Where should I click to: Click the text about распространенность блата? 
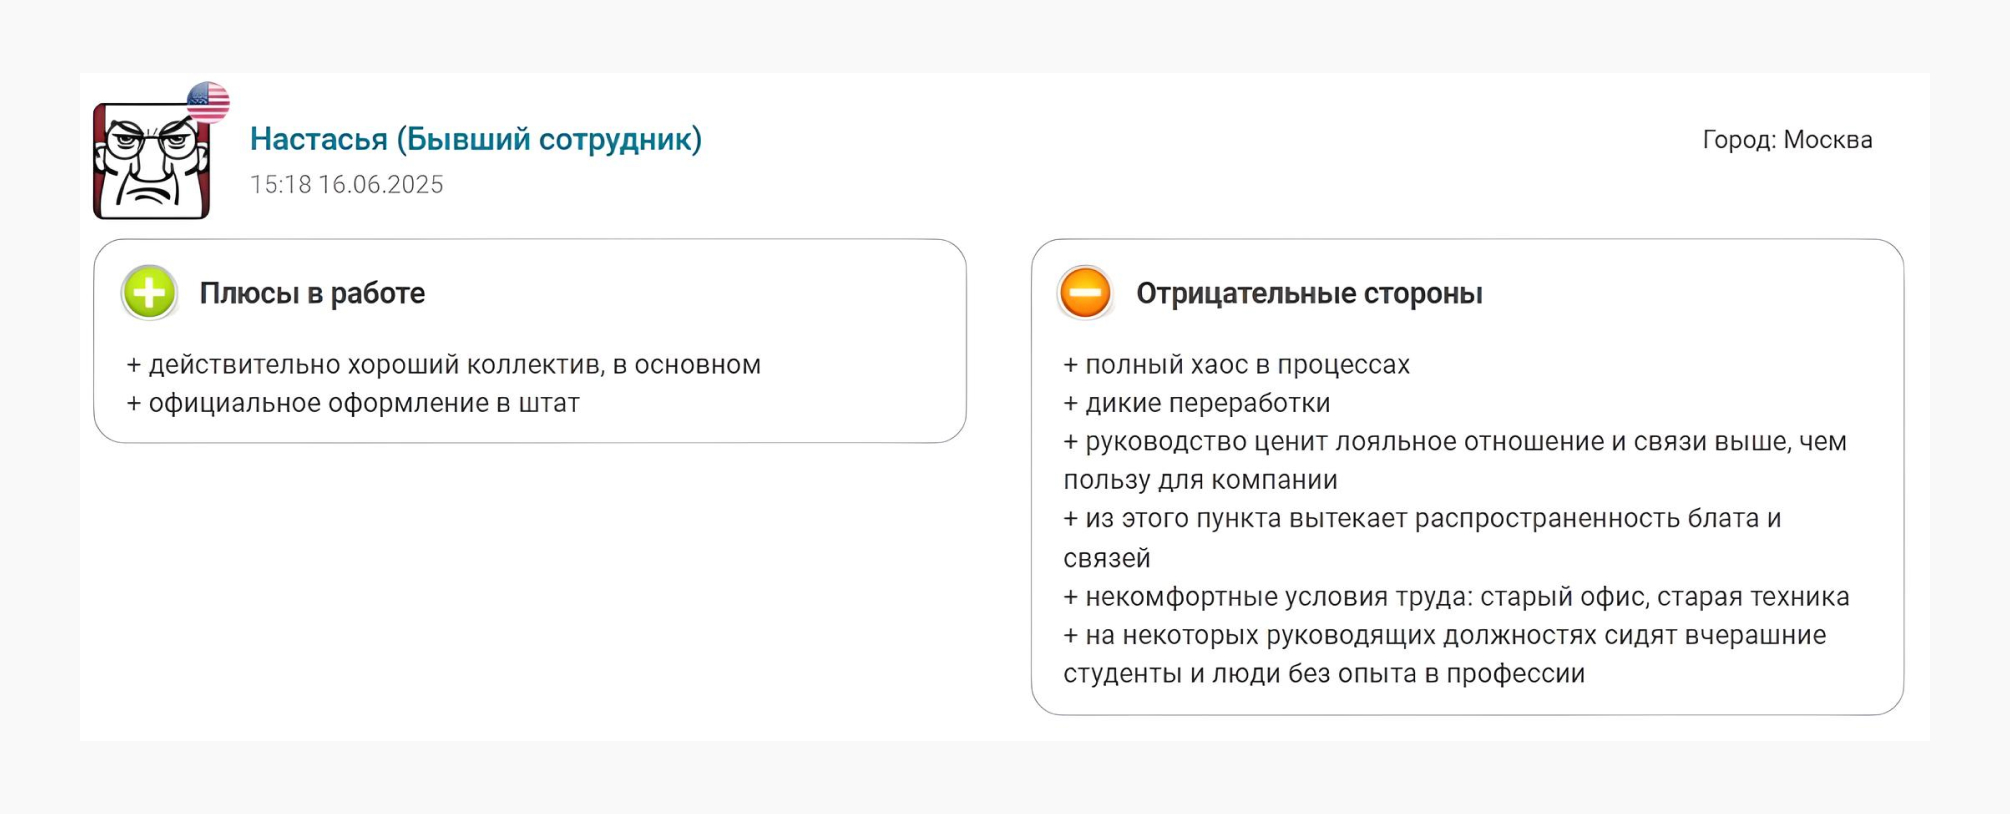point(1422,519)
